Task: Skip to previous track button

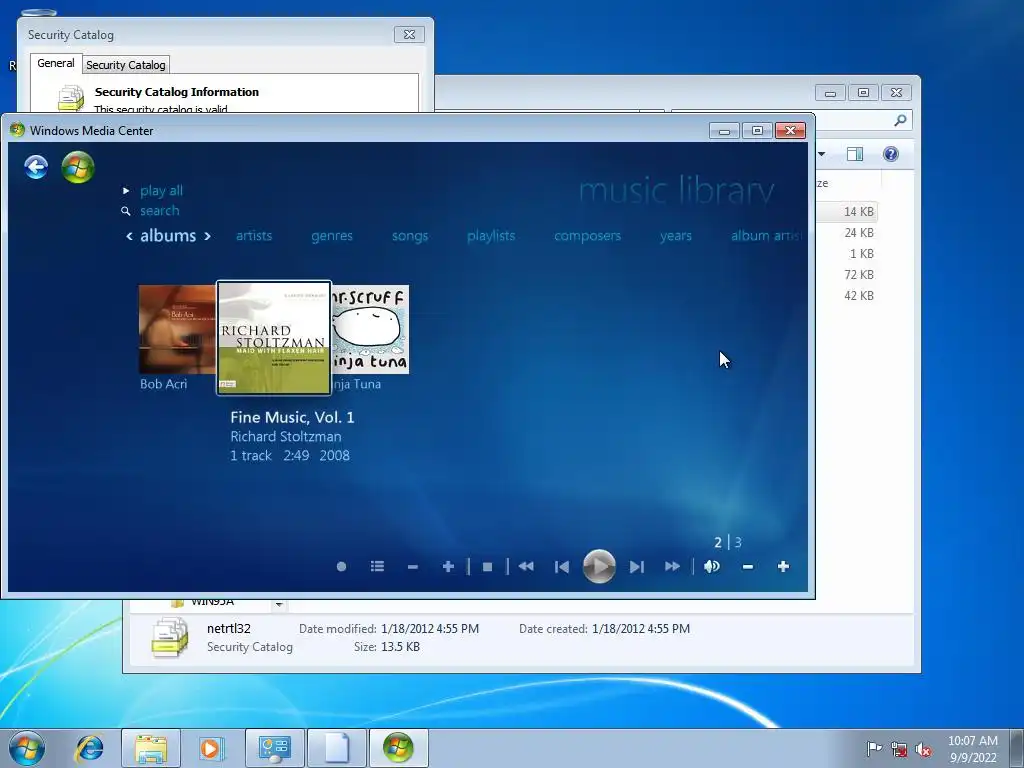Action: [562, 567]
